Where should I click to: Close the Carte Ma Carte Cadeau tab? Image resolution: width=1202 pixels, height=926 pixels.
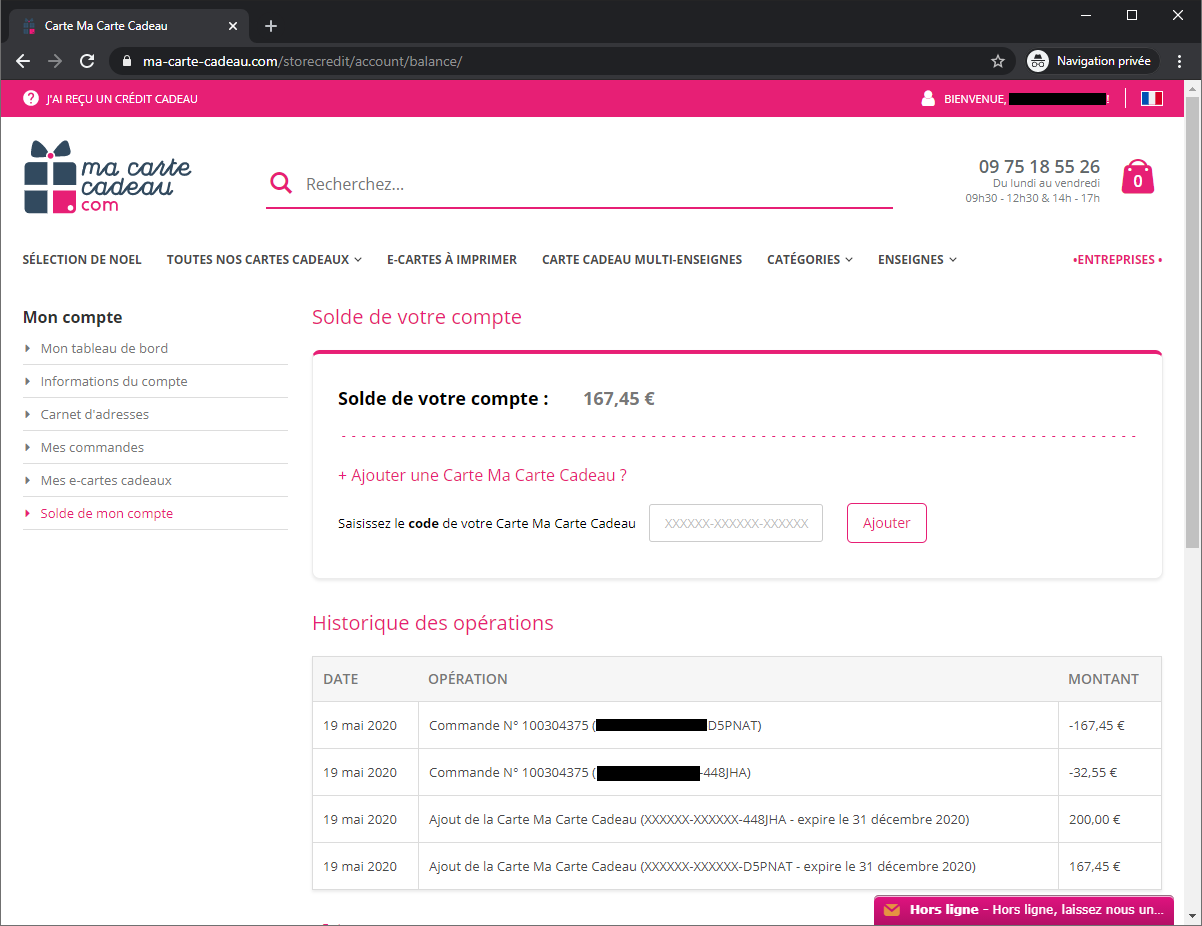[x=233, y=26]
